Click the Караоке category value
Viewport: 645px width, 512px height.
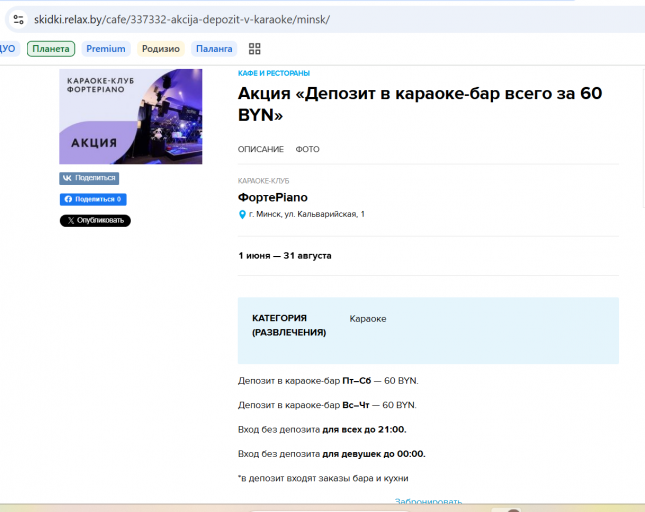368,319
